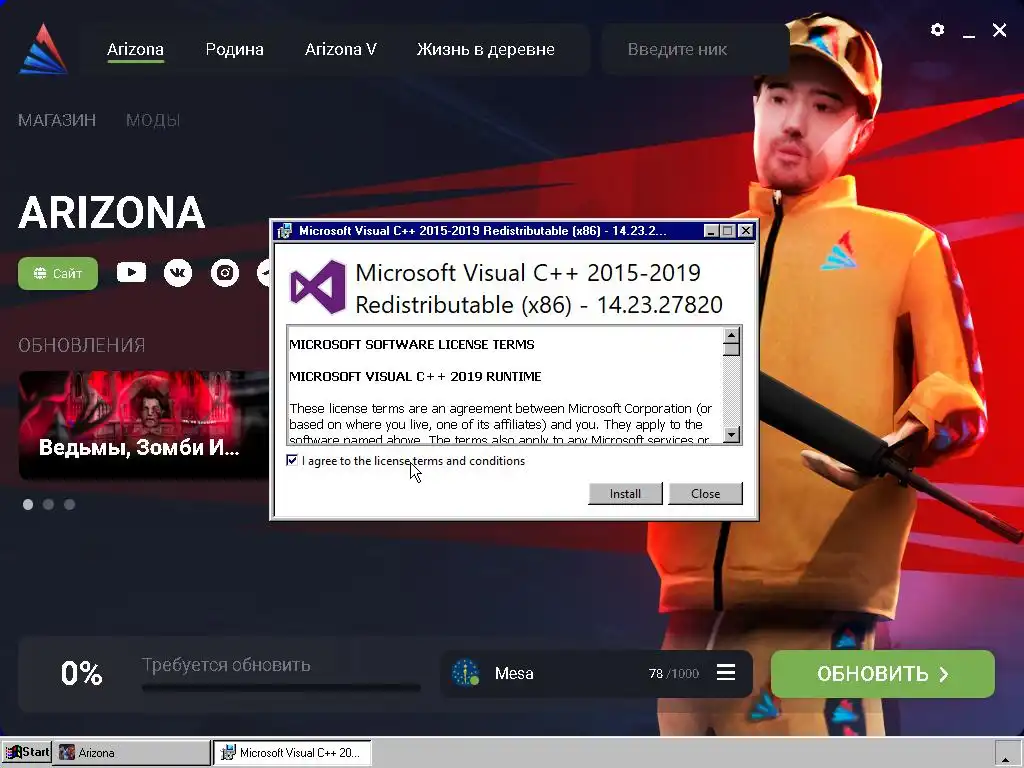Click license text scroll up arrow
Screen dimensions: 1024x768
pyautogui.click(x=731, y=335)
